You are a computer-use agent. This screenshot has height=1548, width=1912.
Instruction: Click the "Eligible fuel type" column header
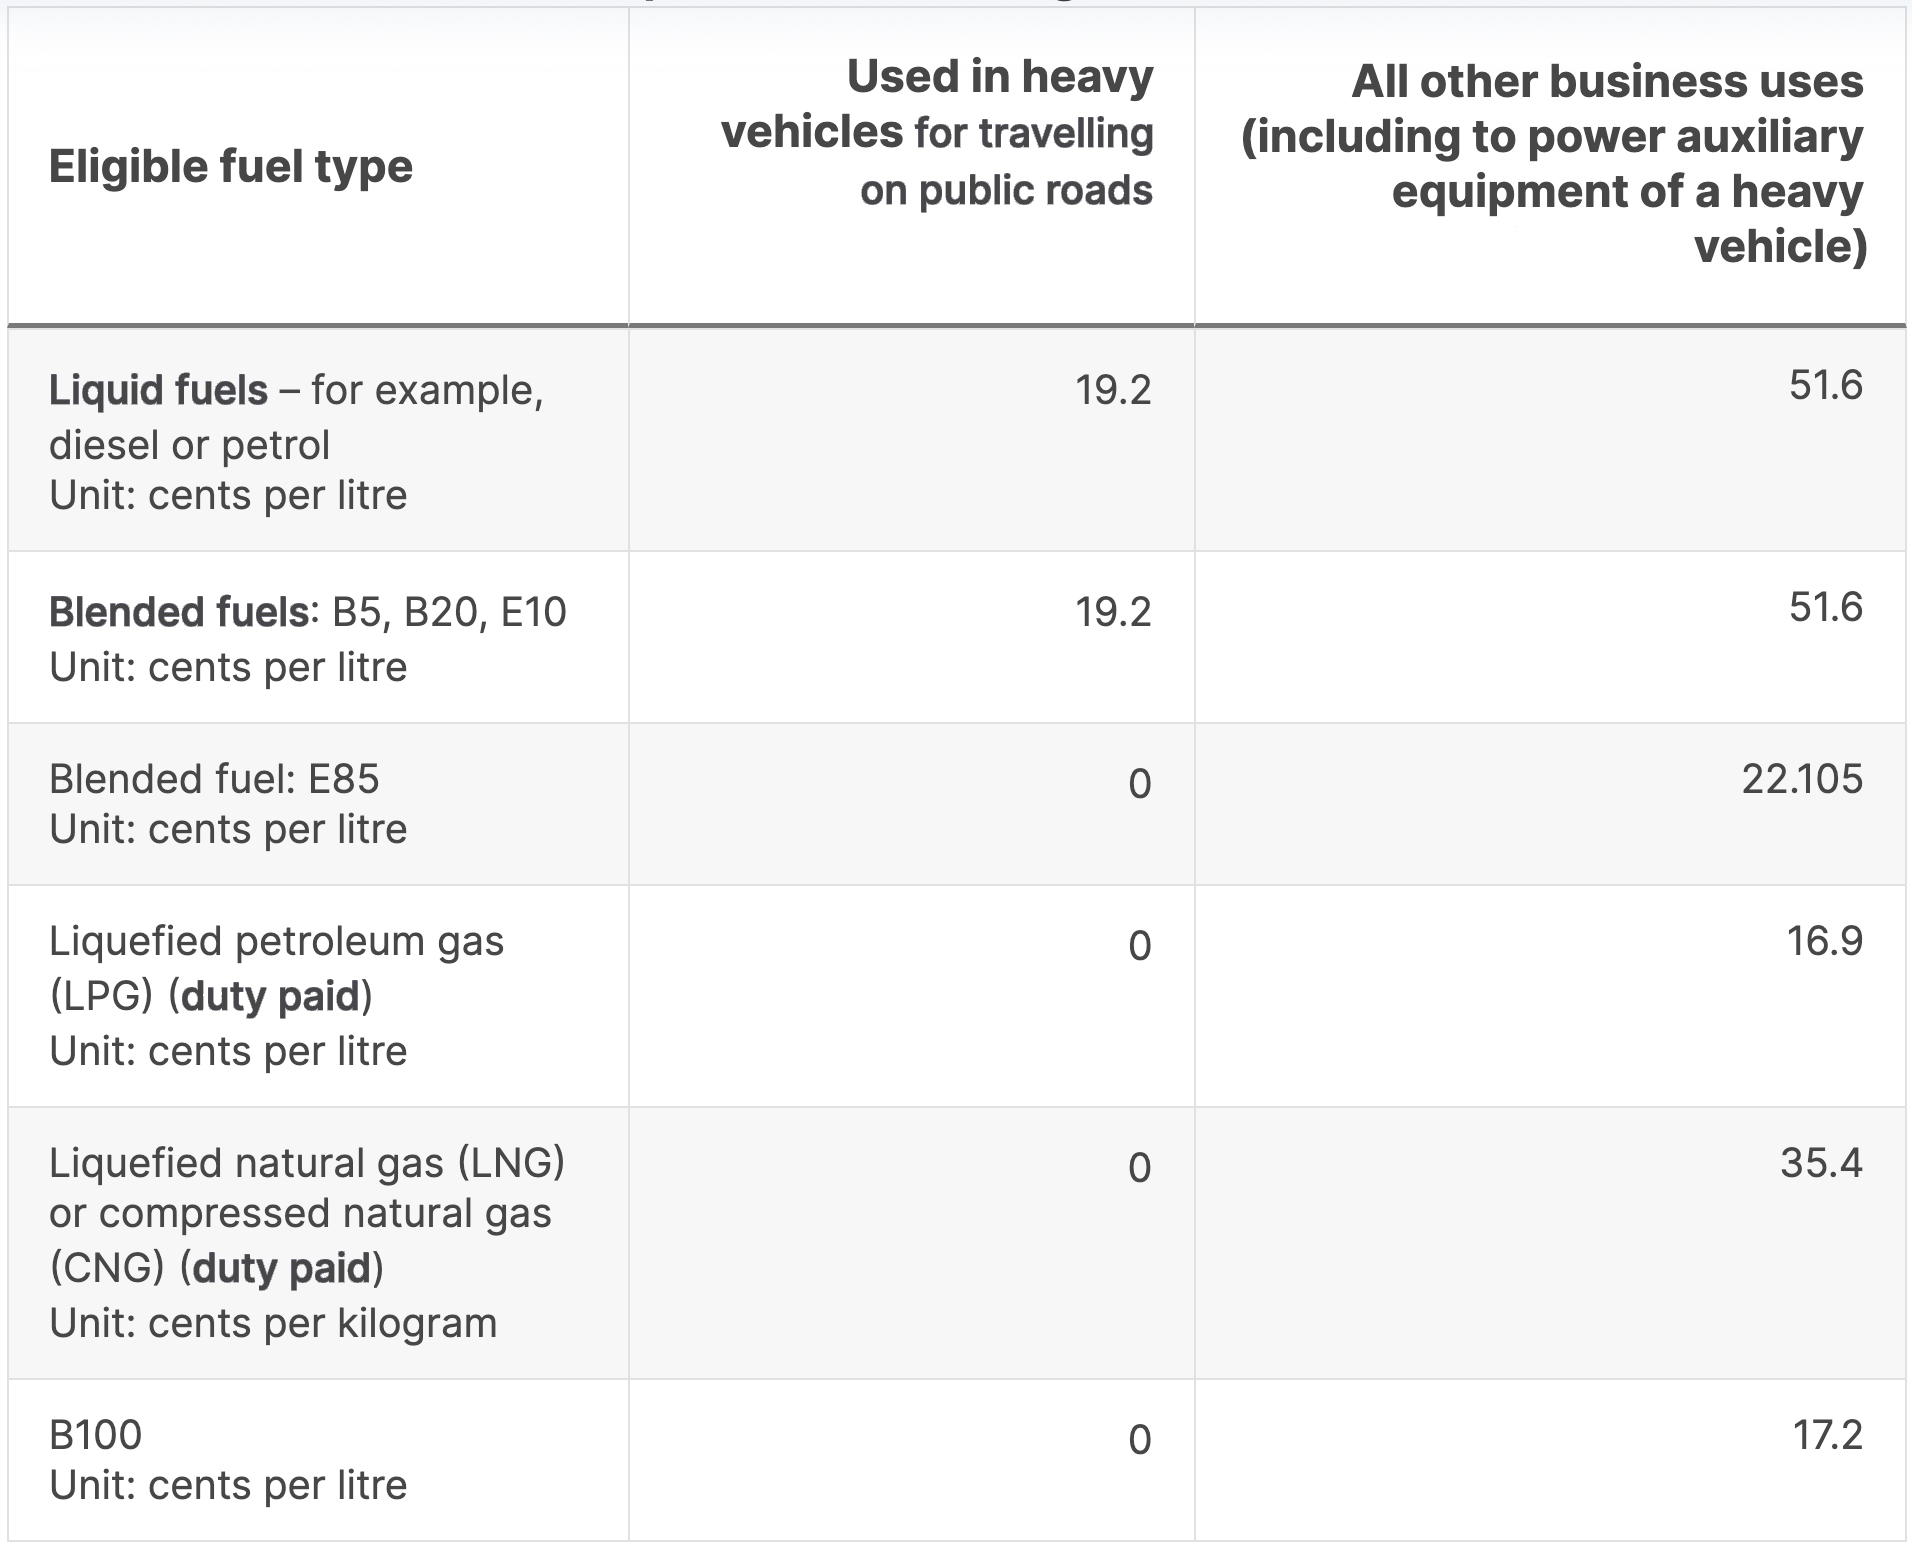point(230,166)
